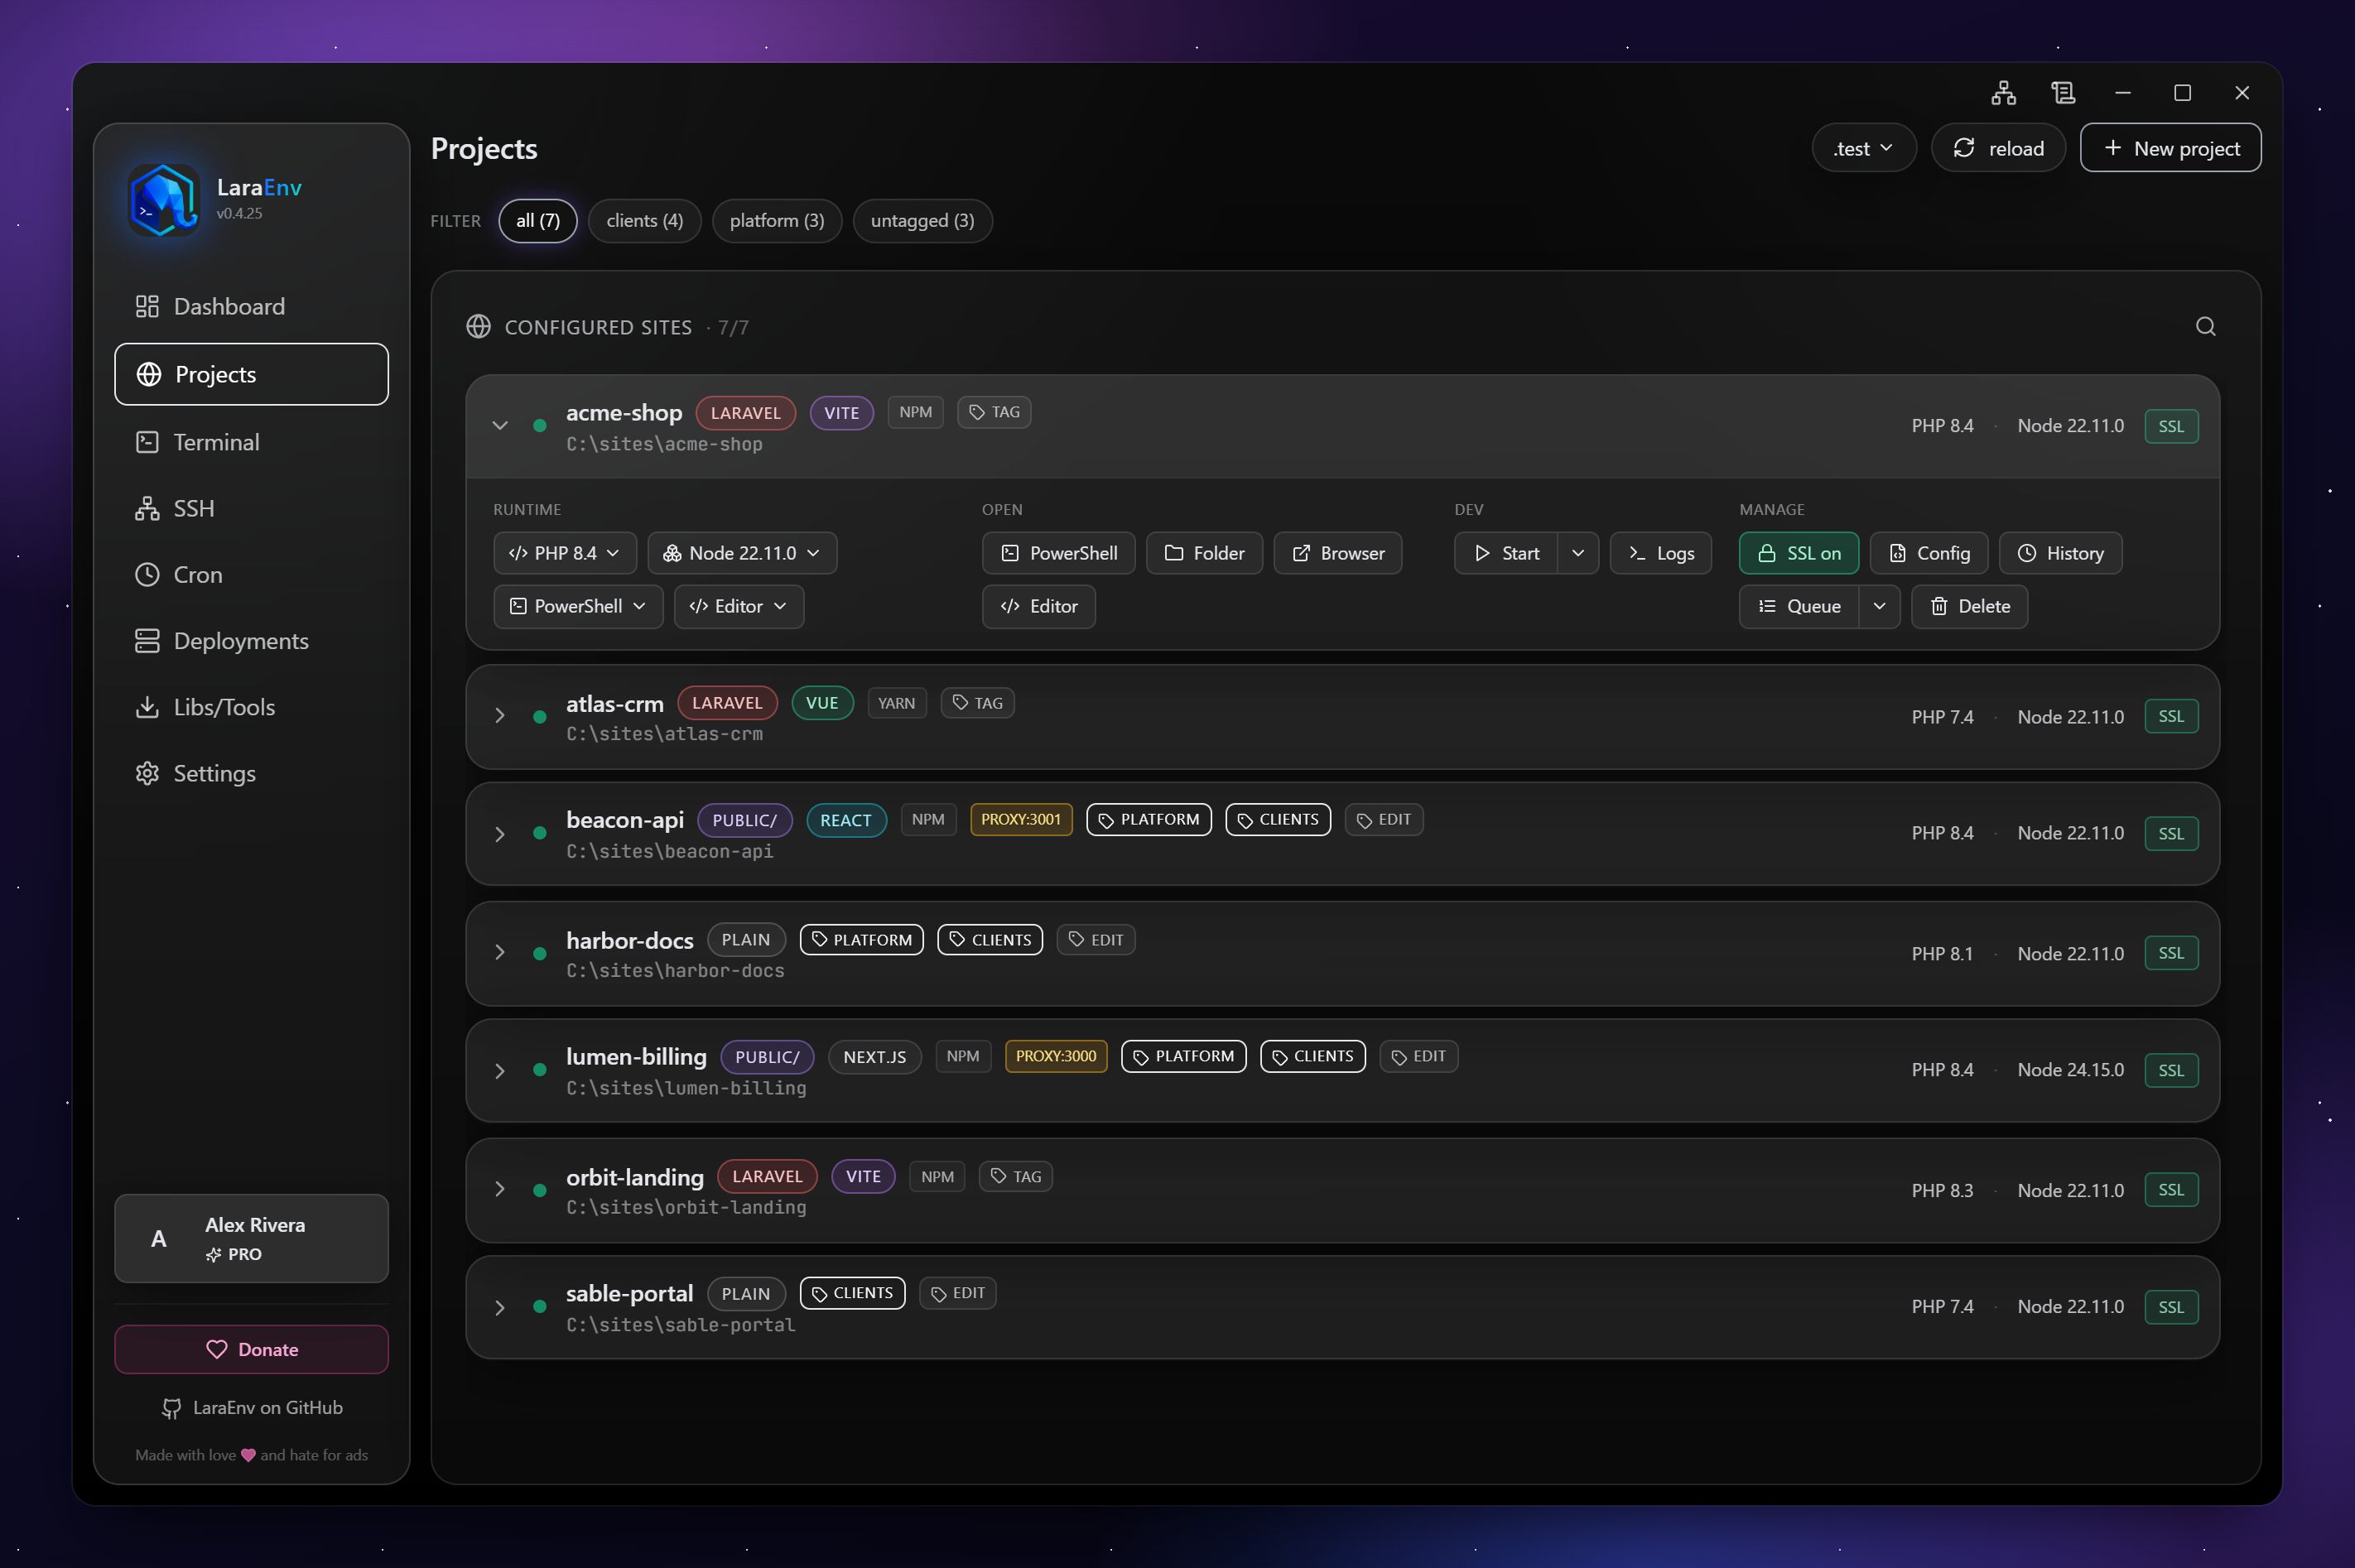The height and width of the screenshot is (1568, 2355).
Task: Open the PHP 8.4 runtime dropdown
Action: coord(565,553)
